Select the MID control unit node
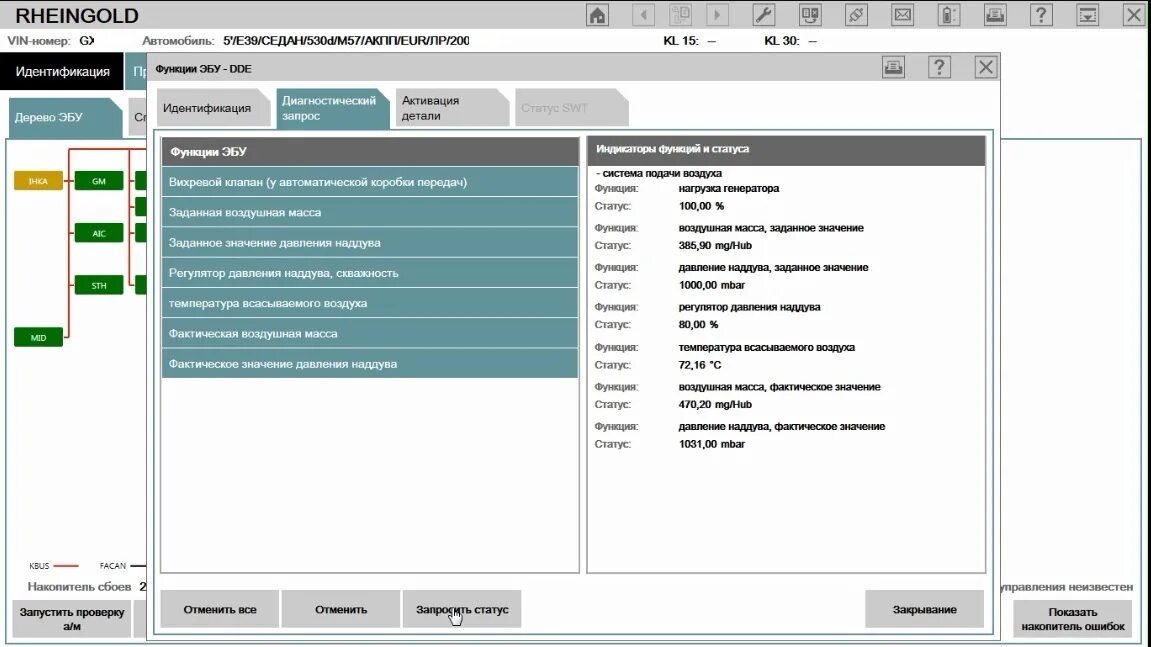The image size is (1151, 647). [x=38, y=338]
